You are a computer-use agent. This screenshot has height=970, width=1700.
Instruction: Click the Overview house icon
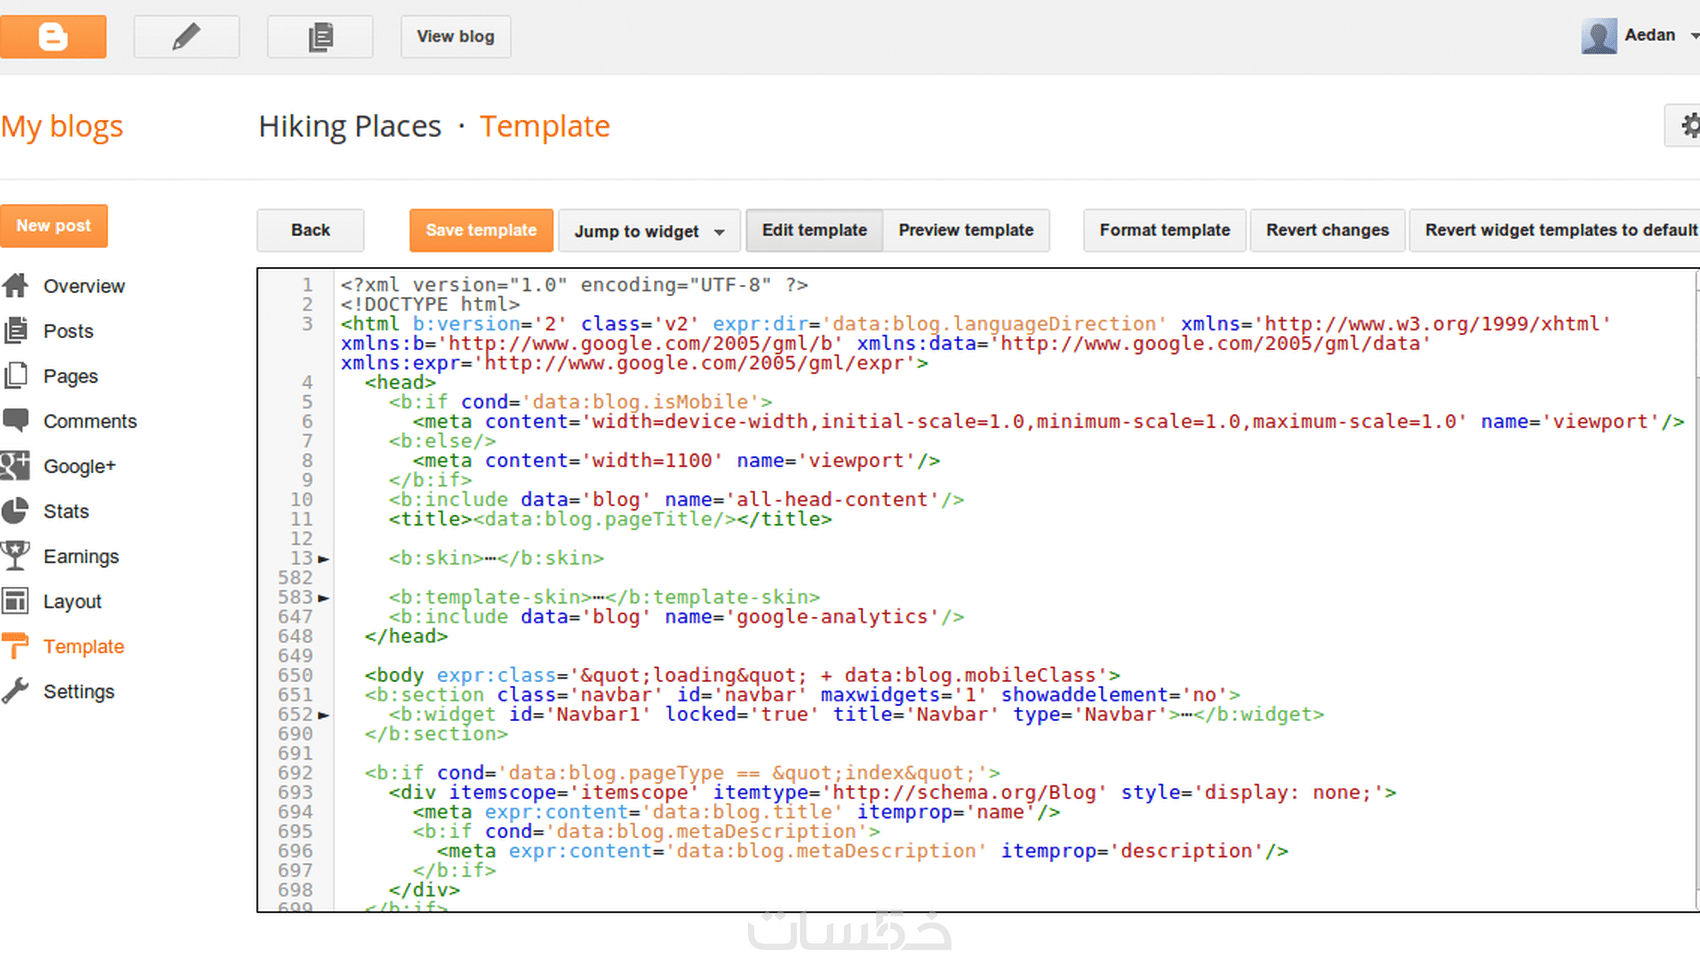(16, 286)
